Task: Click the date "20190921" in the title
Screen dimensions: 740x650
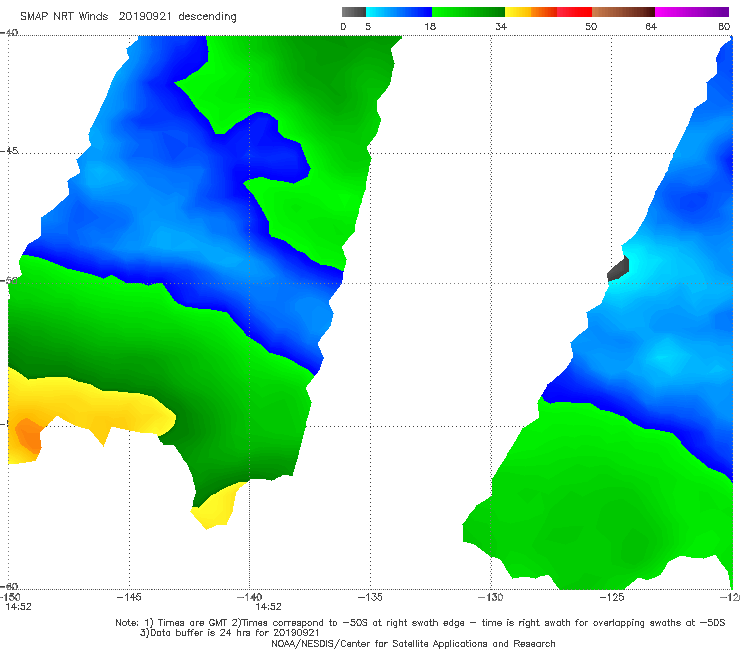Action: pos(145,16)
